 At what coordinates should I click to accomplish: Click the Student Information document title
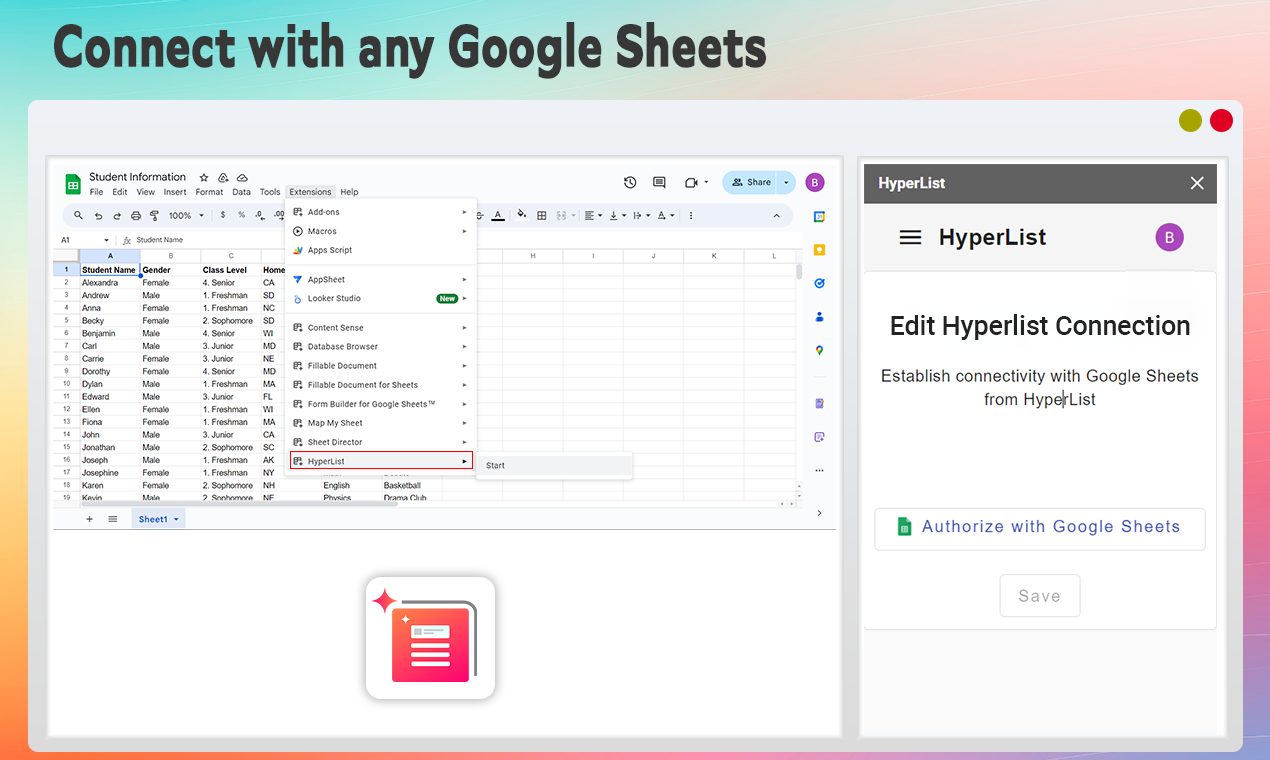coord(138,177)
